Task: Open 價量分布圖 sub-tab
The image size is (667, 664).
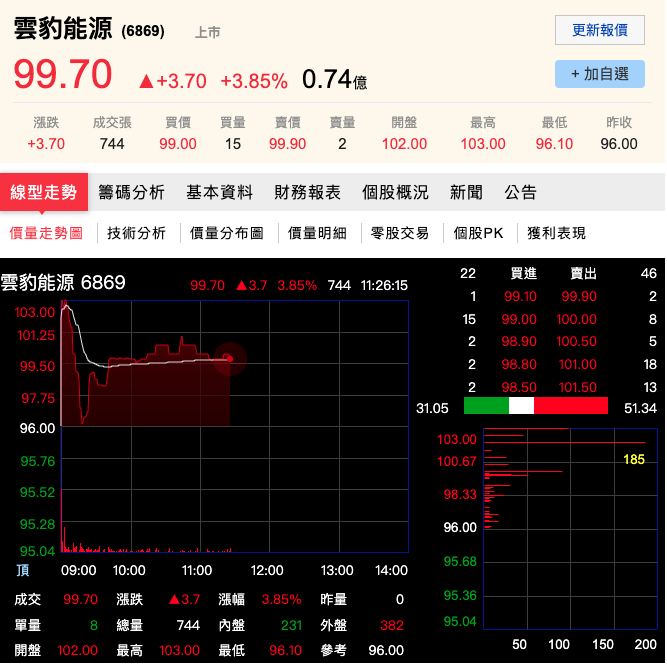Action: click(x=227, y=233)
